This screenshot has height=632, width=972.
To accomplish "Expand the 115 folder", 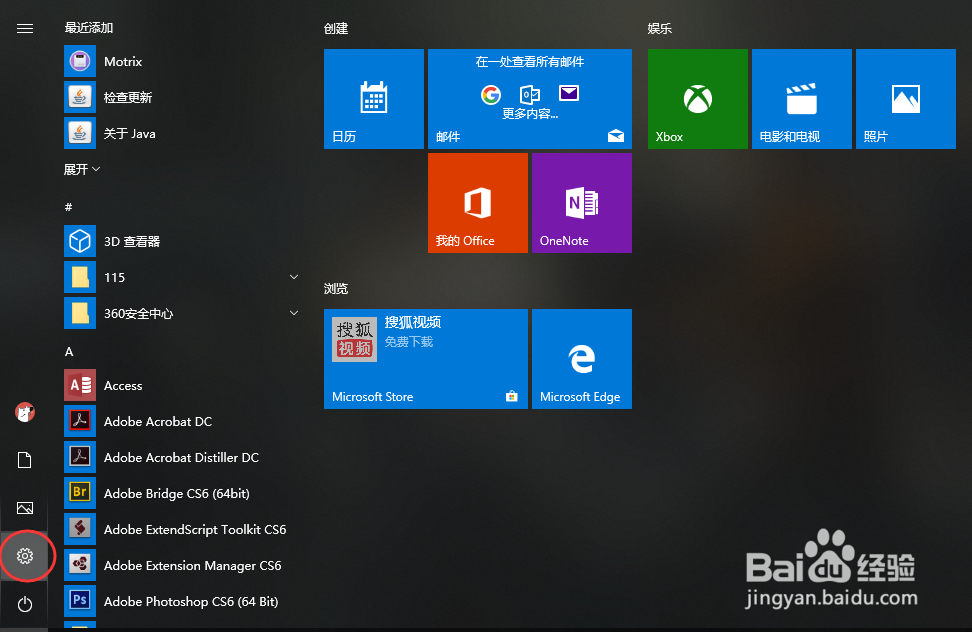I will tap(182, 277).
